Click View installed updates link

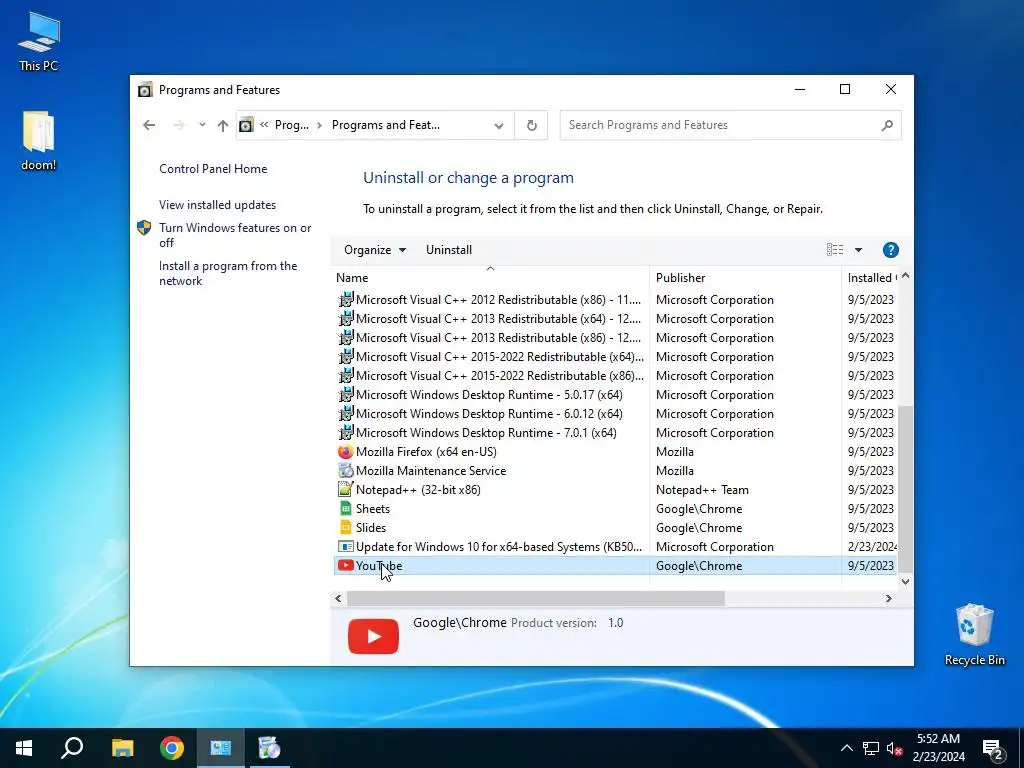tap(217, 205)
